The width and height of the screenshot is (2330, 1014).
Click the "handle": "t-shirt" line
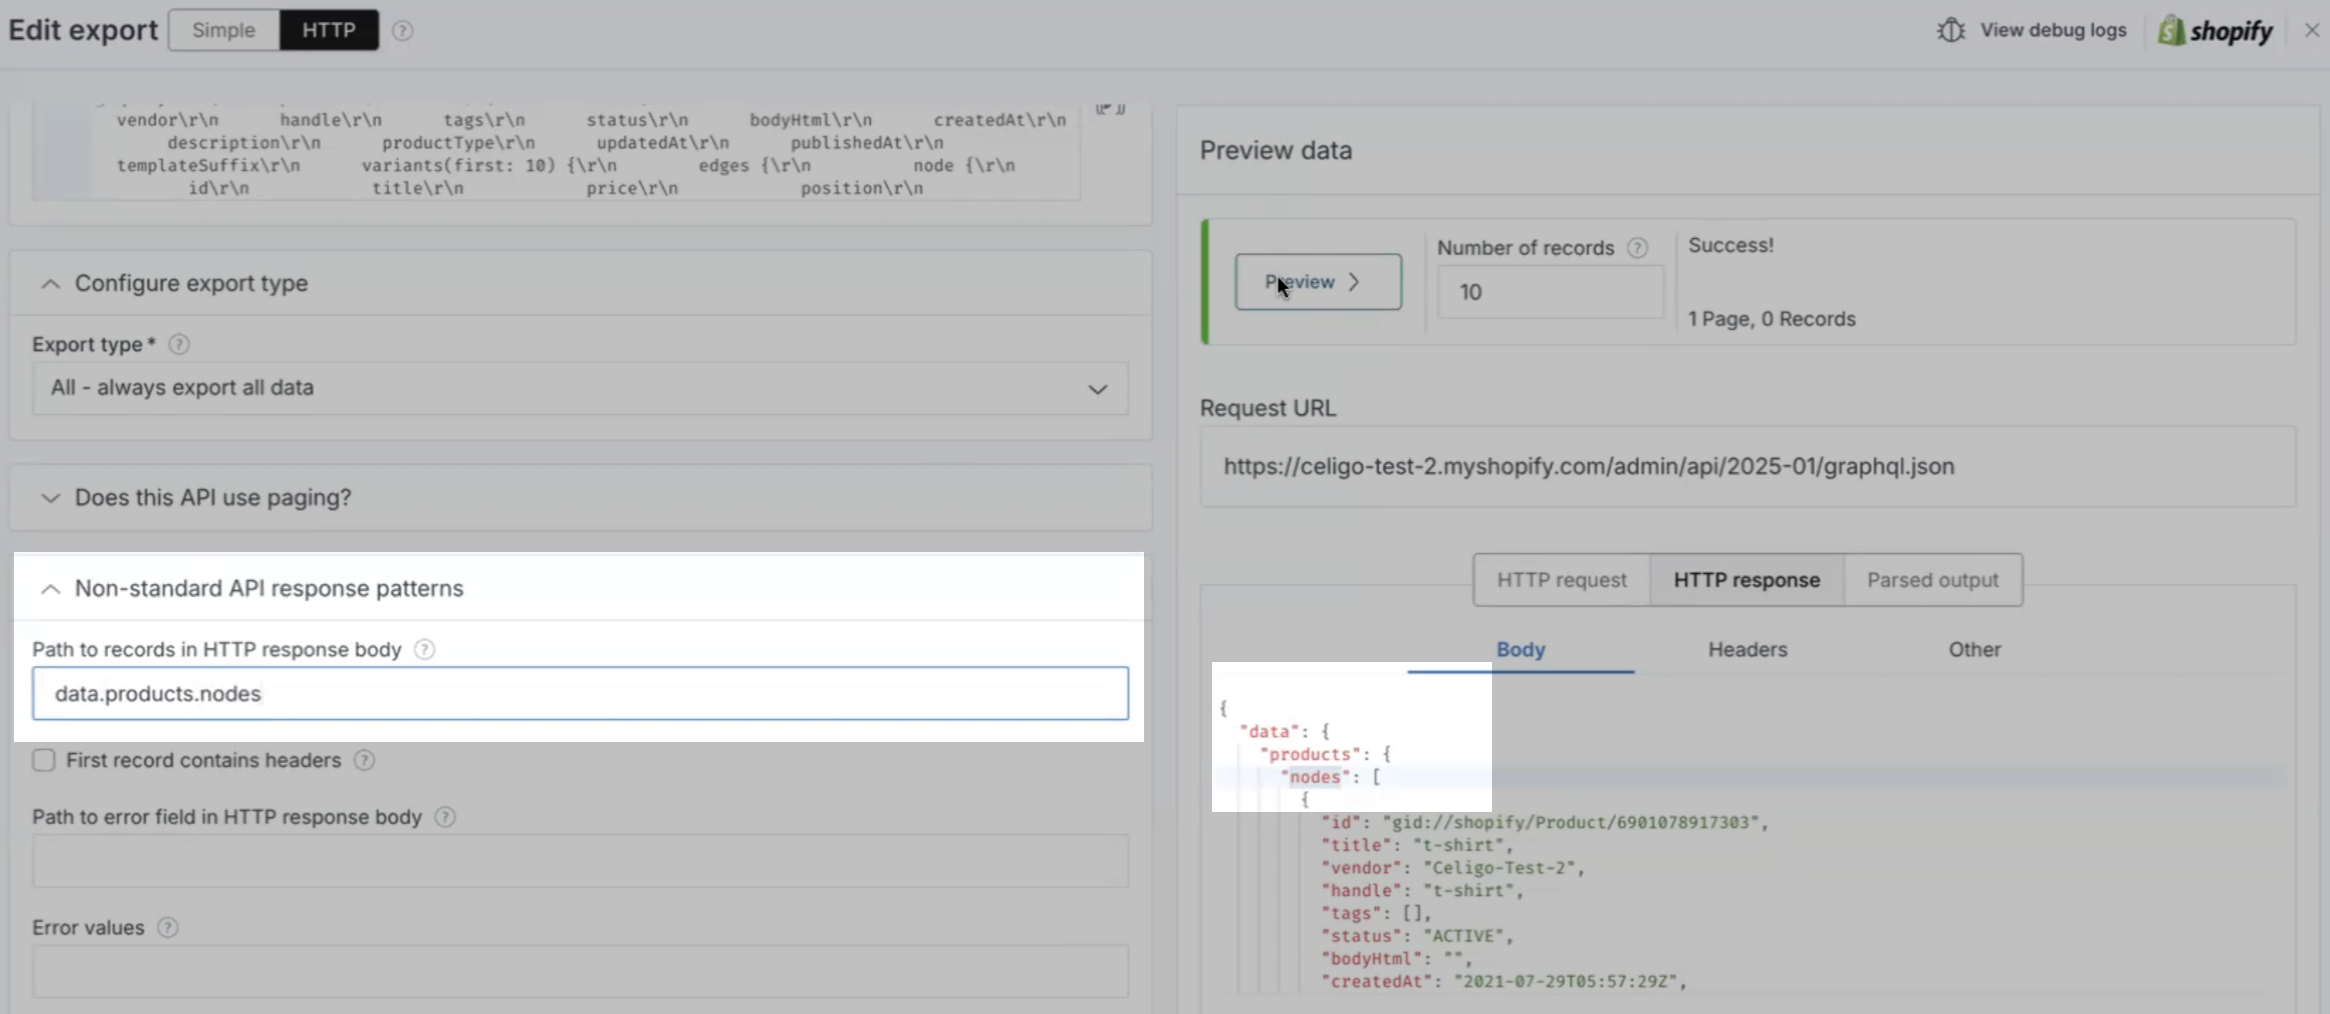(x=1422, y=890)
